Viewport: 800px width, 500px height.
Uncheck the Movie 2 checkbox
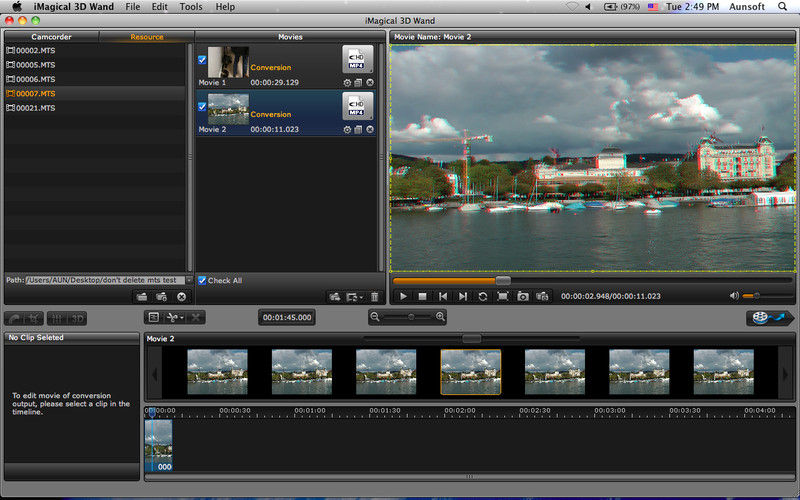(x=202, y=107)
